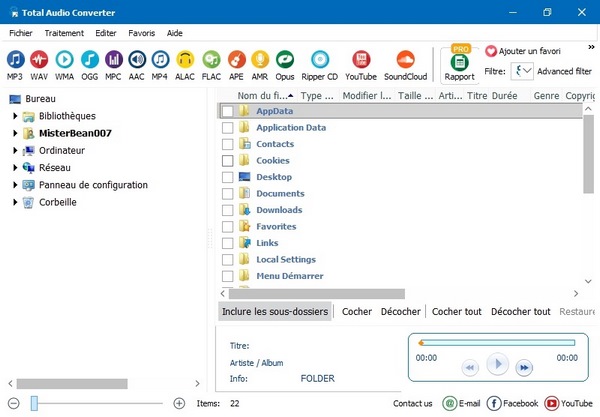Click the file list scroll-down arrow

point(589,281)
